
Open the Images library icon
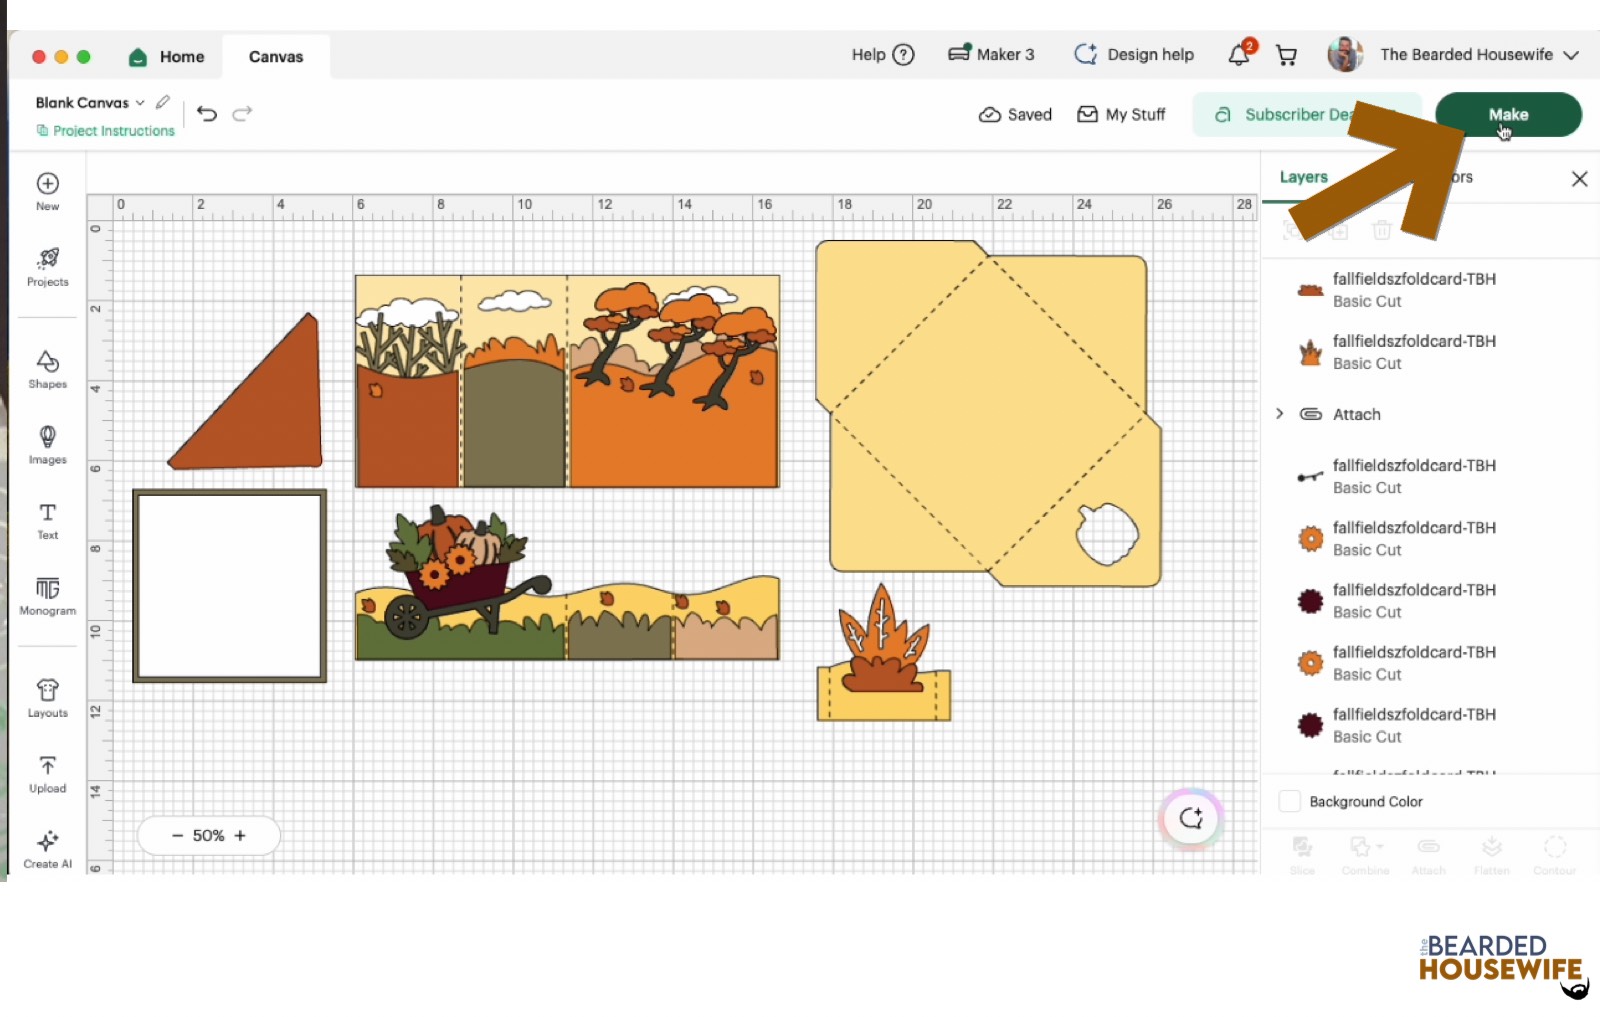click(x=47, y=445)
